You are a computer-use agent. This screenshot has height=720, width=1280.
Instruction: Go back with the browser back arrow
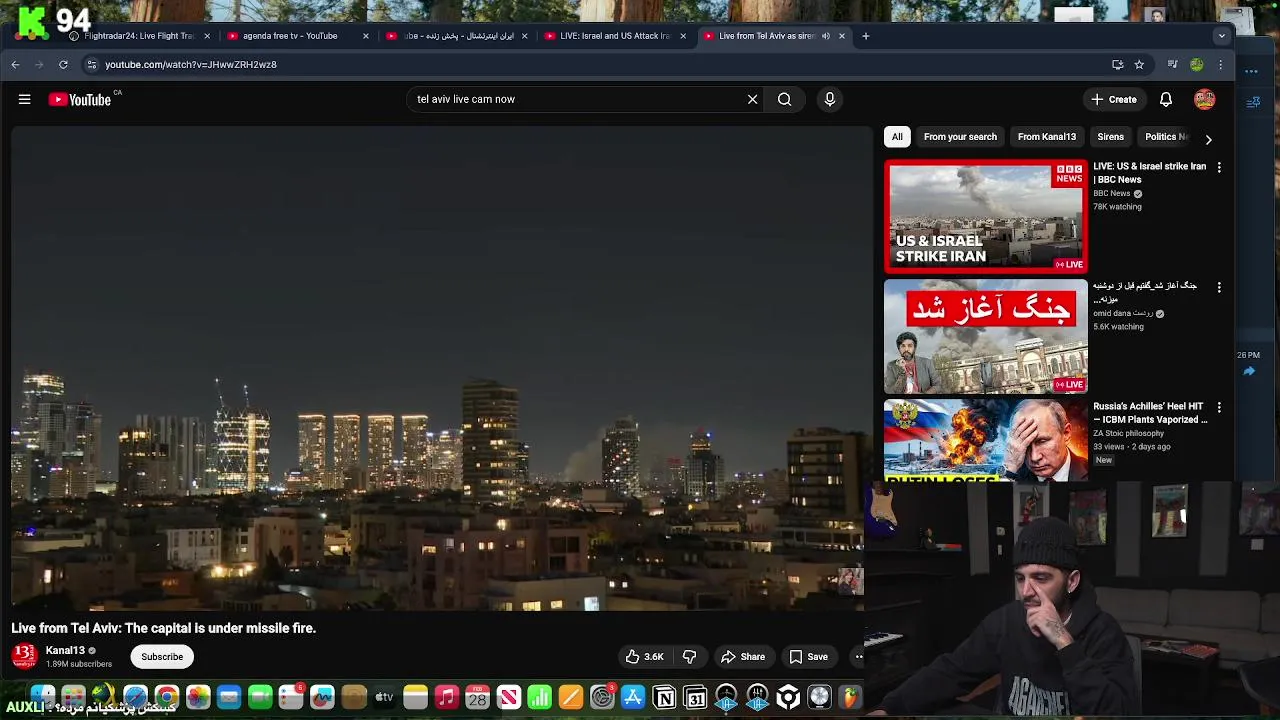click(15, 64)
